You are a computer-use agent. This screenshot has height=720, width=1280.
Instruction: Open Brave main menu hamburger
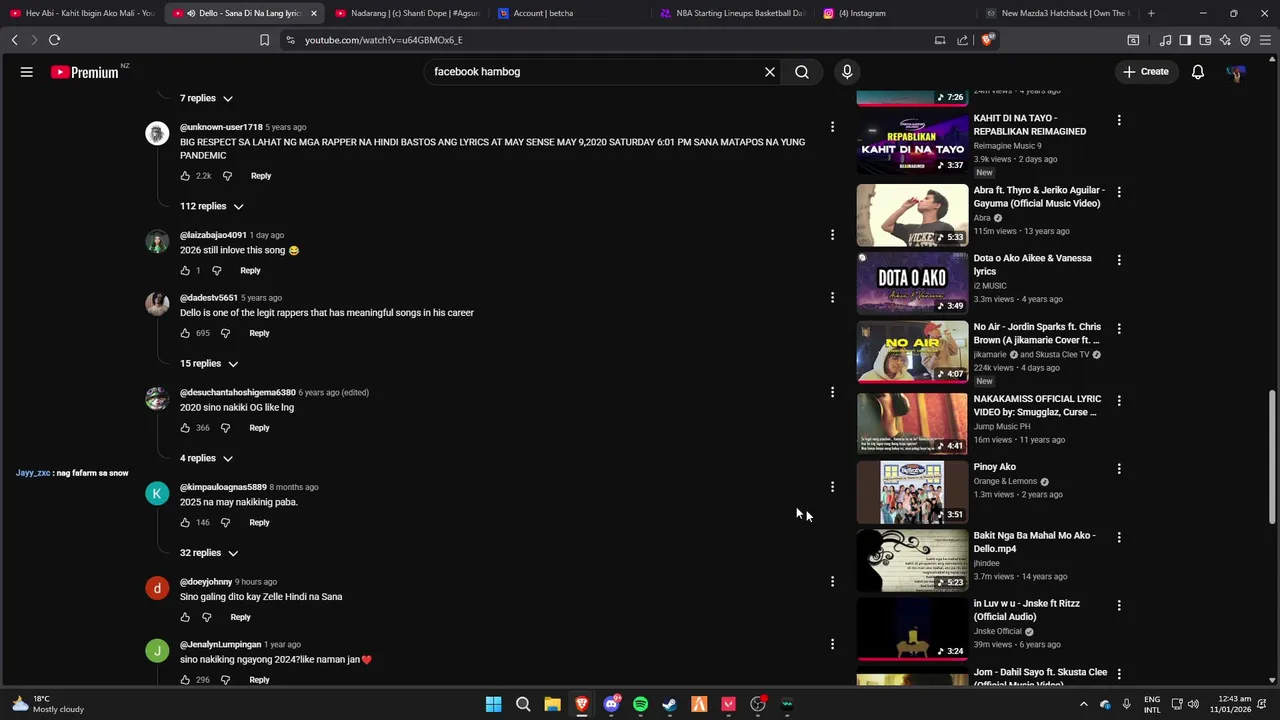click(1265, 40)
